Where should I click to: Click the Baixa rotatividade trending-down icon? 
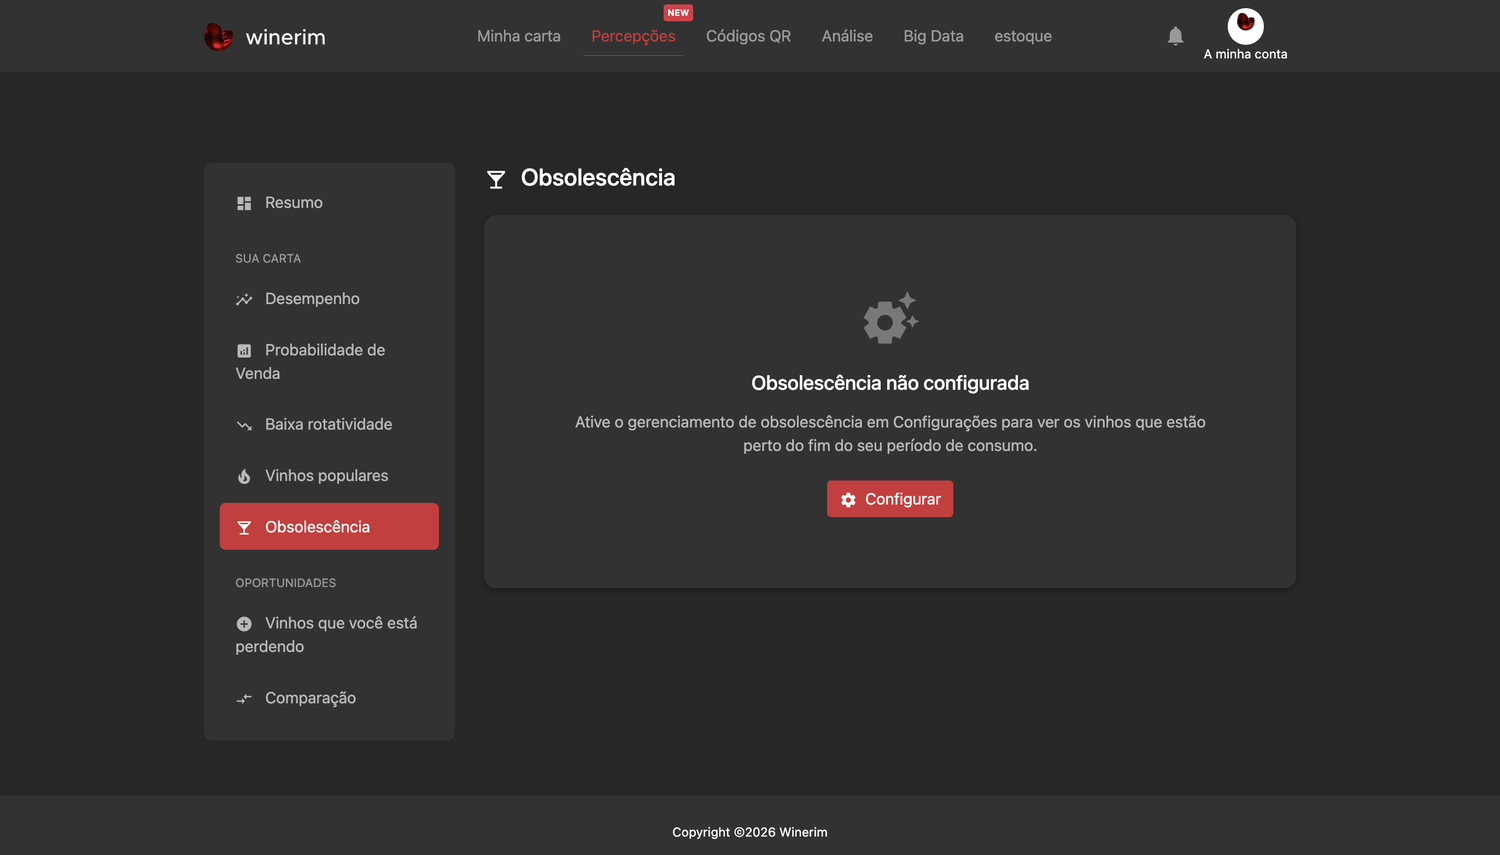(244, 425)
